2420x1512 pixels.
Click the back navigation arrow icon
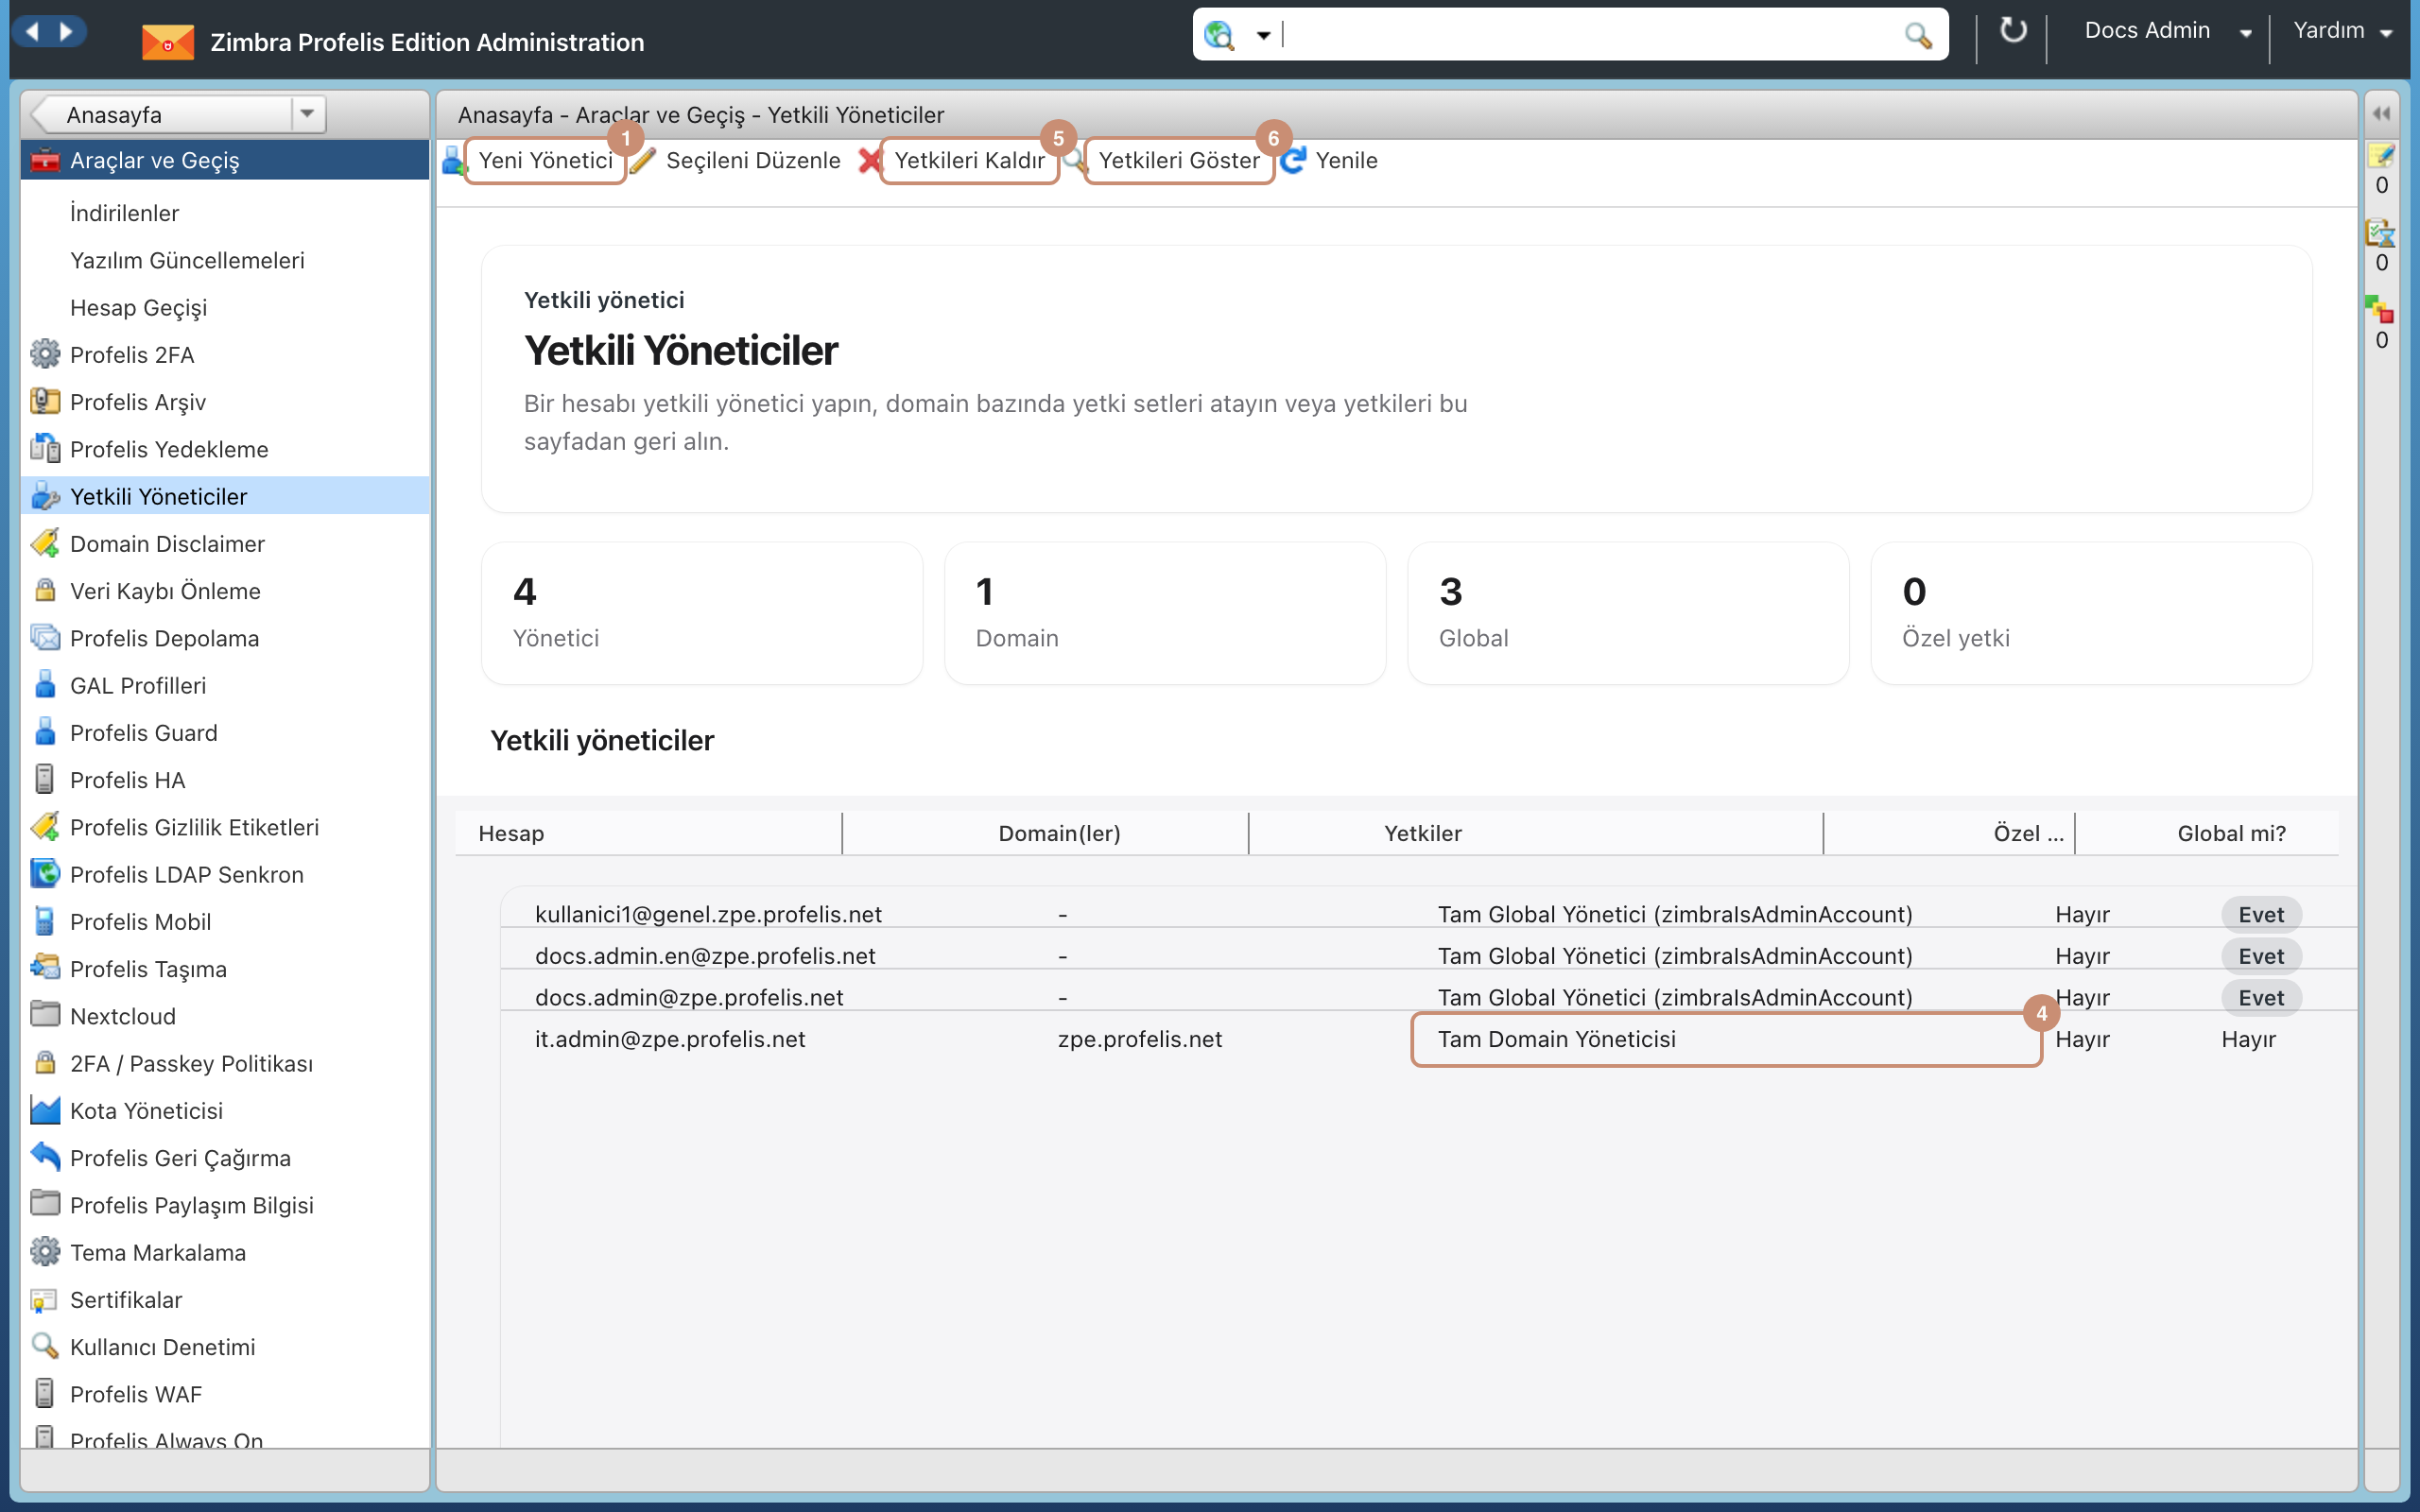coord(32,32)
